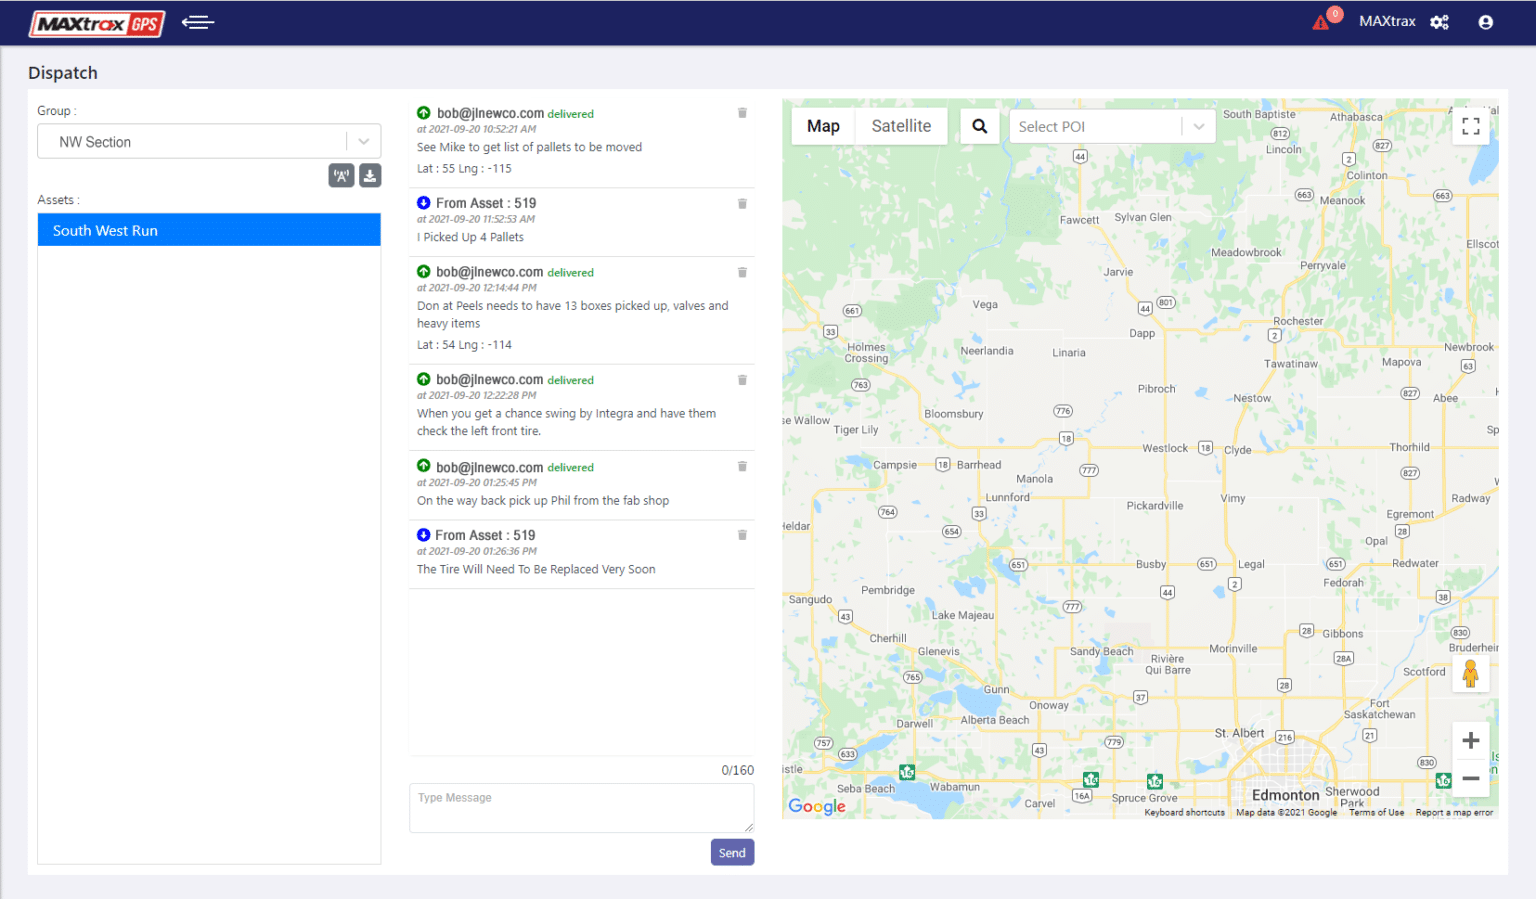
Task: Open the map search magnifier icon
Action: 980,125
